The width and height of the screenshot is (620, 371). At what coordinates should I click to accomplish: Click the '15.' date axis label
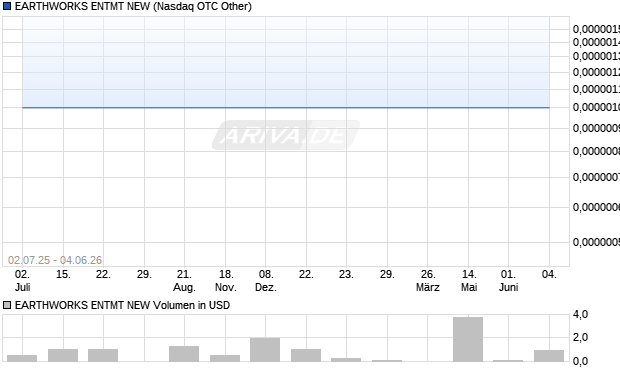[x=63, y=274]
